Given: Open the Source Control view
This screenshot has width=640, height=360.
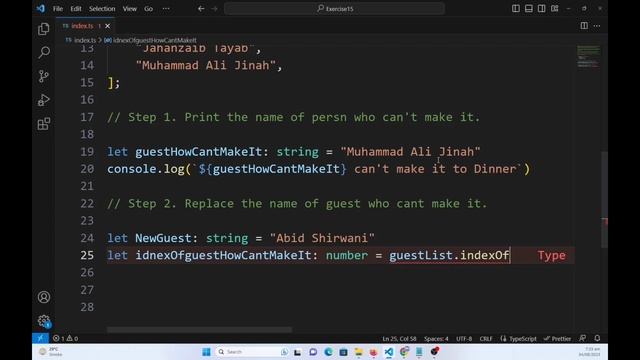Looking at the screenshot, I should click(x=44, y=76).
